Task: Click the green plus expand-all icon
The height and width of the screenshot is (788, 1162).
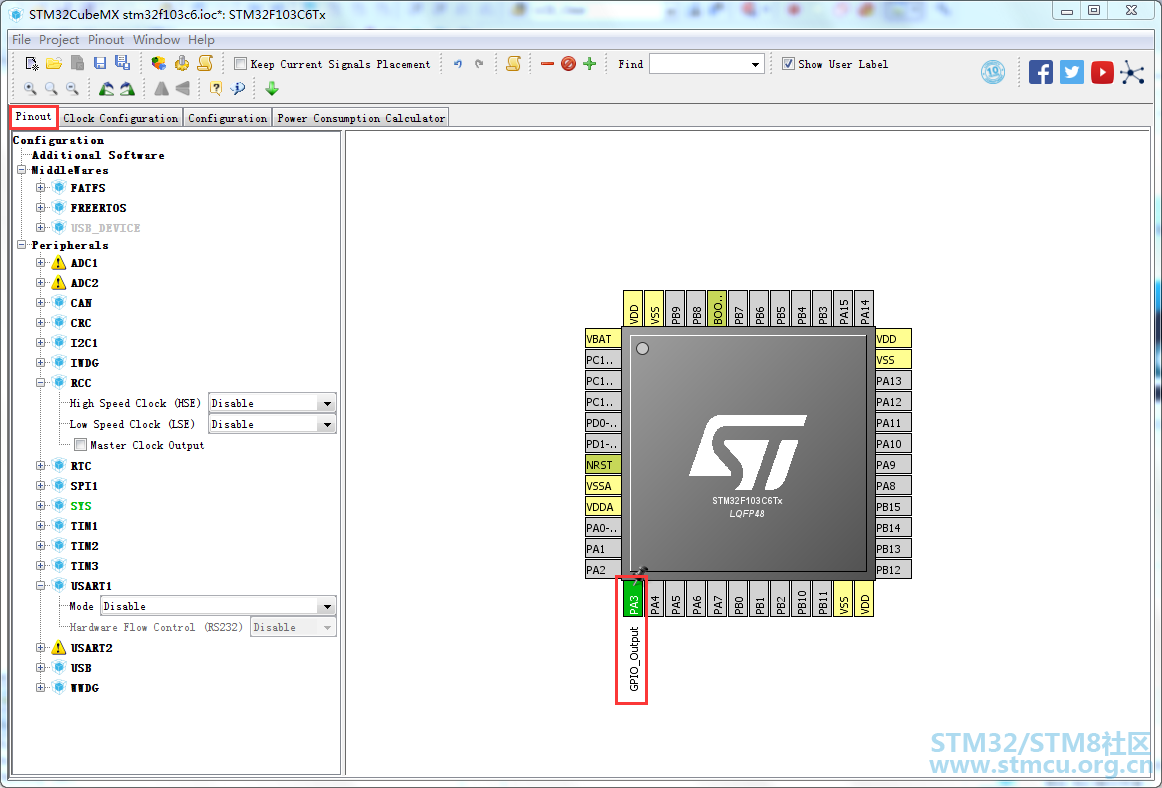Action: pyautogui.click(x=589, y=64)
